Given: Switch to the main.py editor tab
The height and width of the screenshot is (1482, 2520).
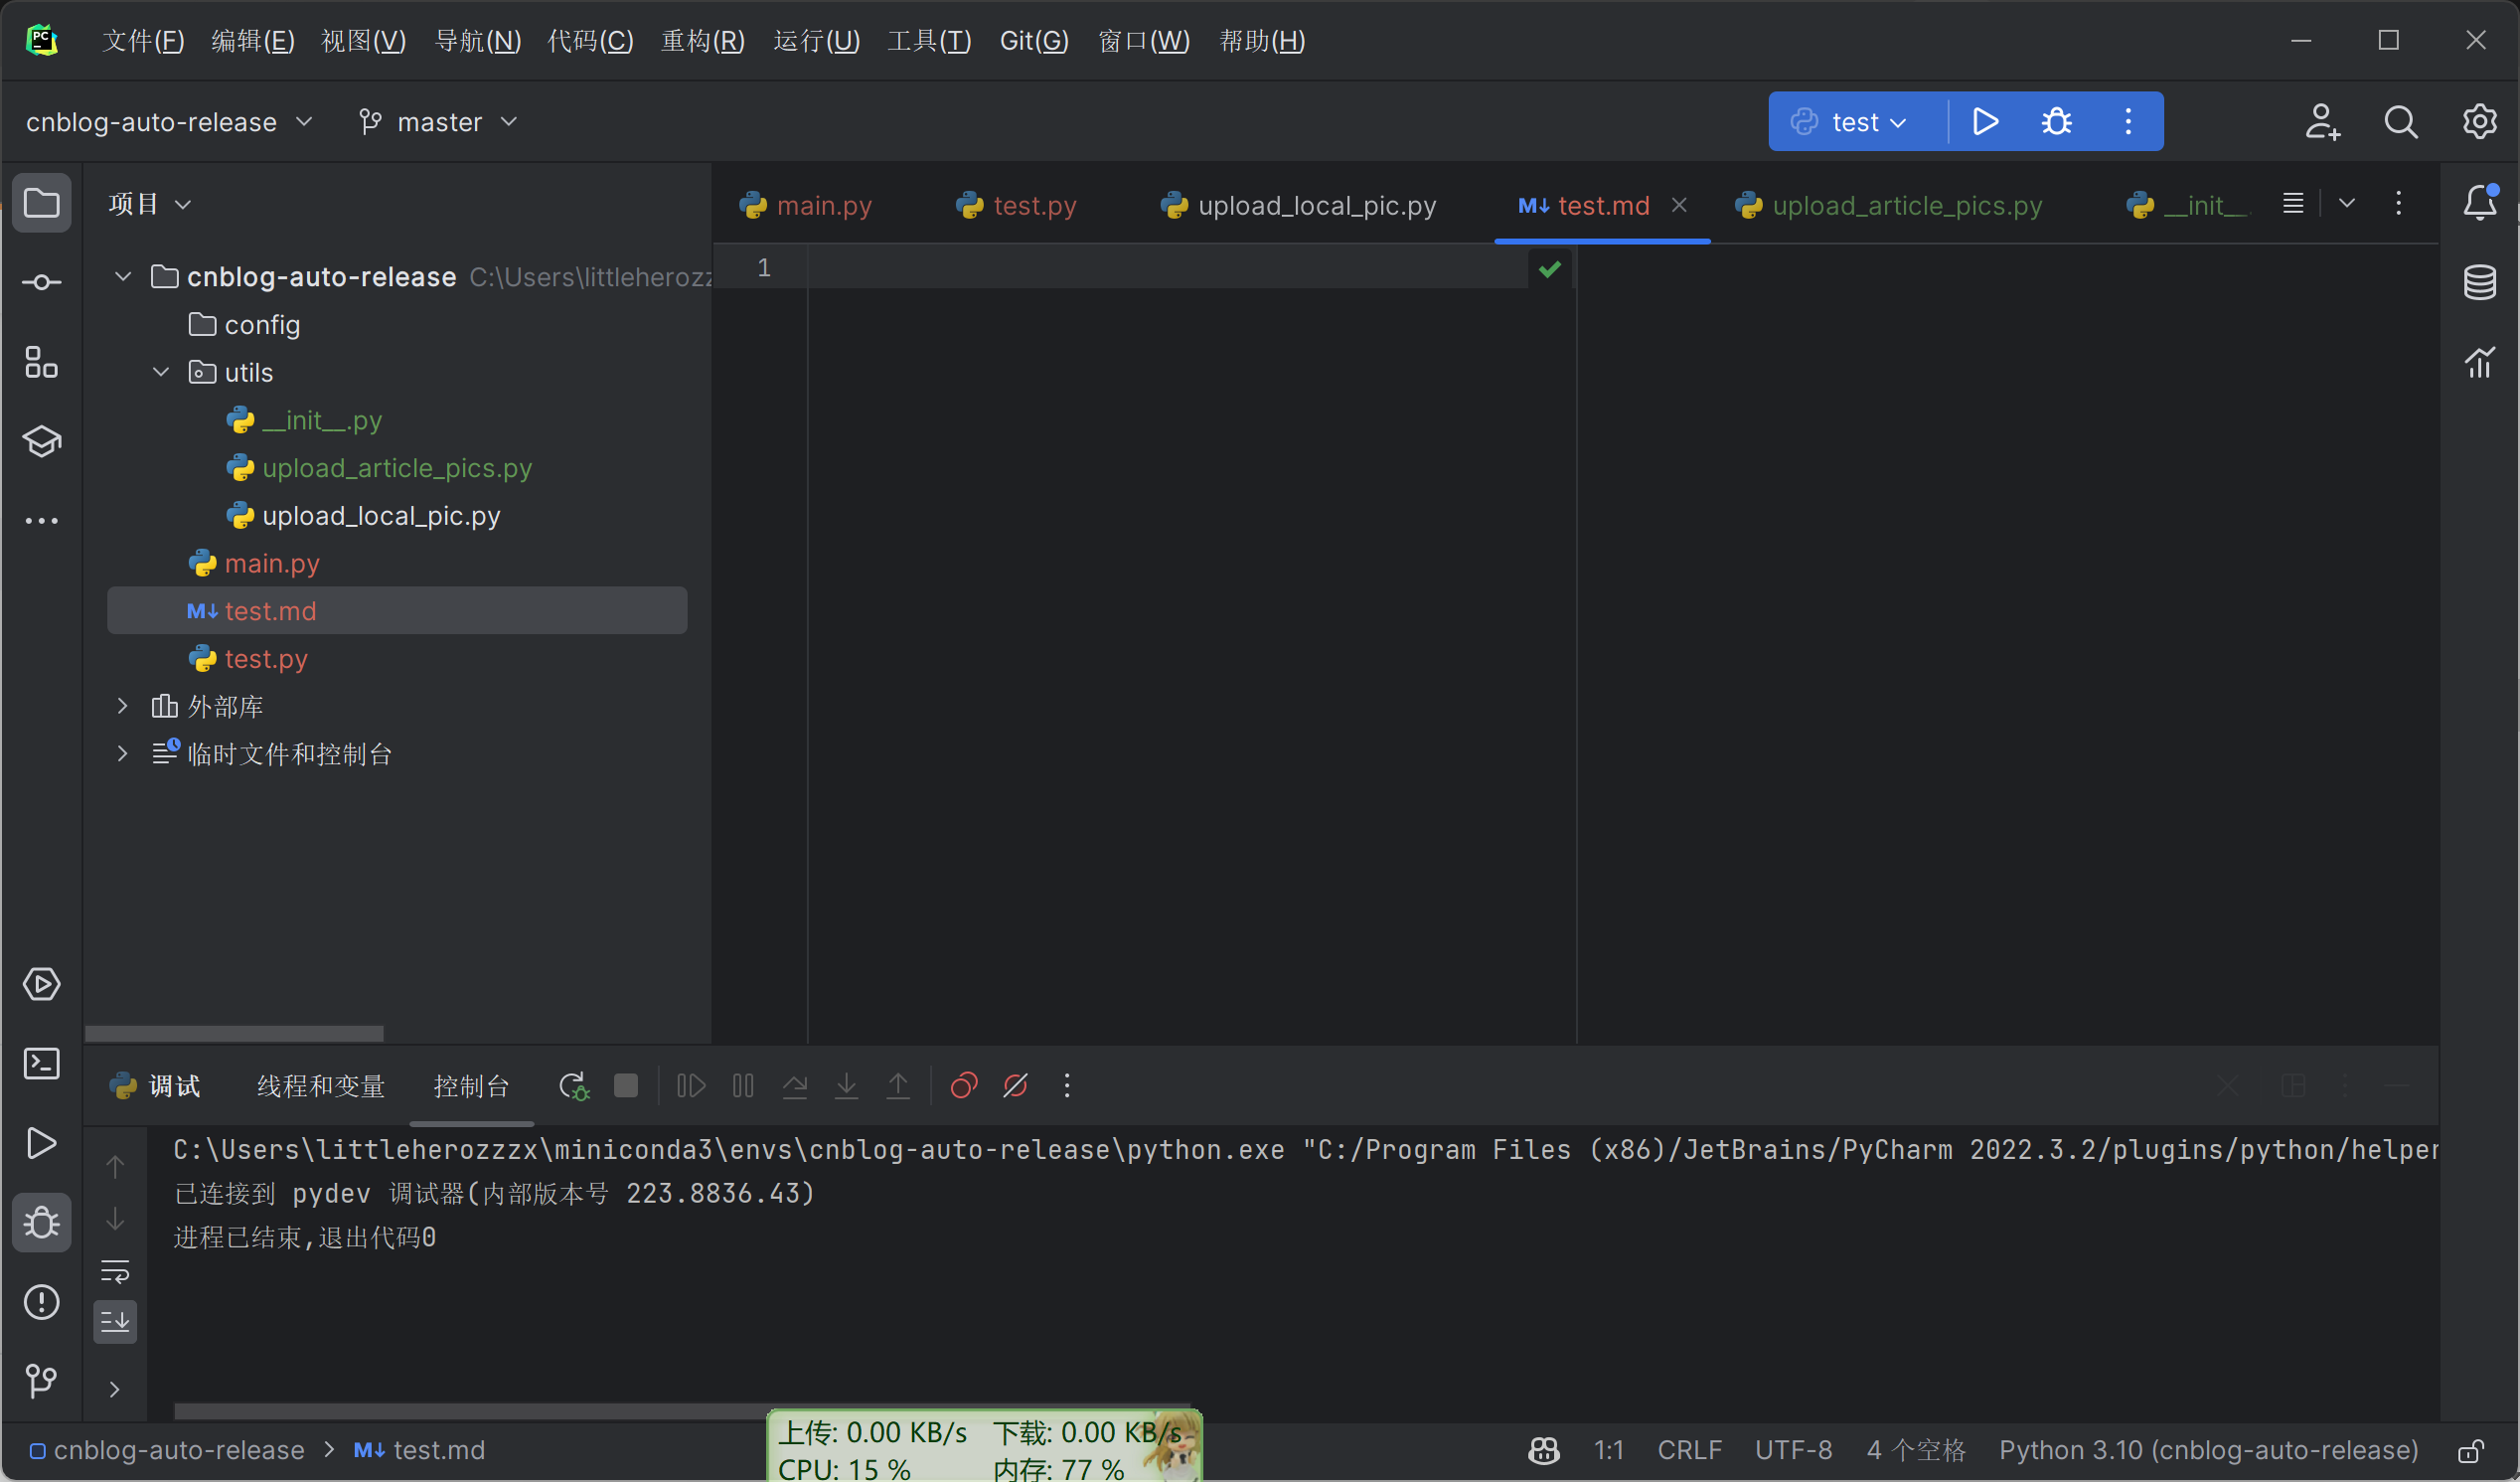Looking at the screenshot, I should tap(806, 205).
